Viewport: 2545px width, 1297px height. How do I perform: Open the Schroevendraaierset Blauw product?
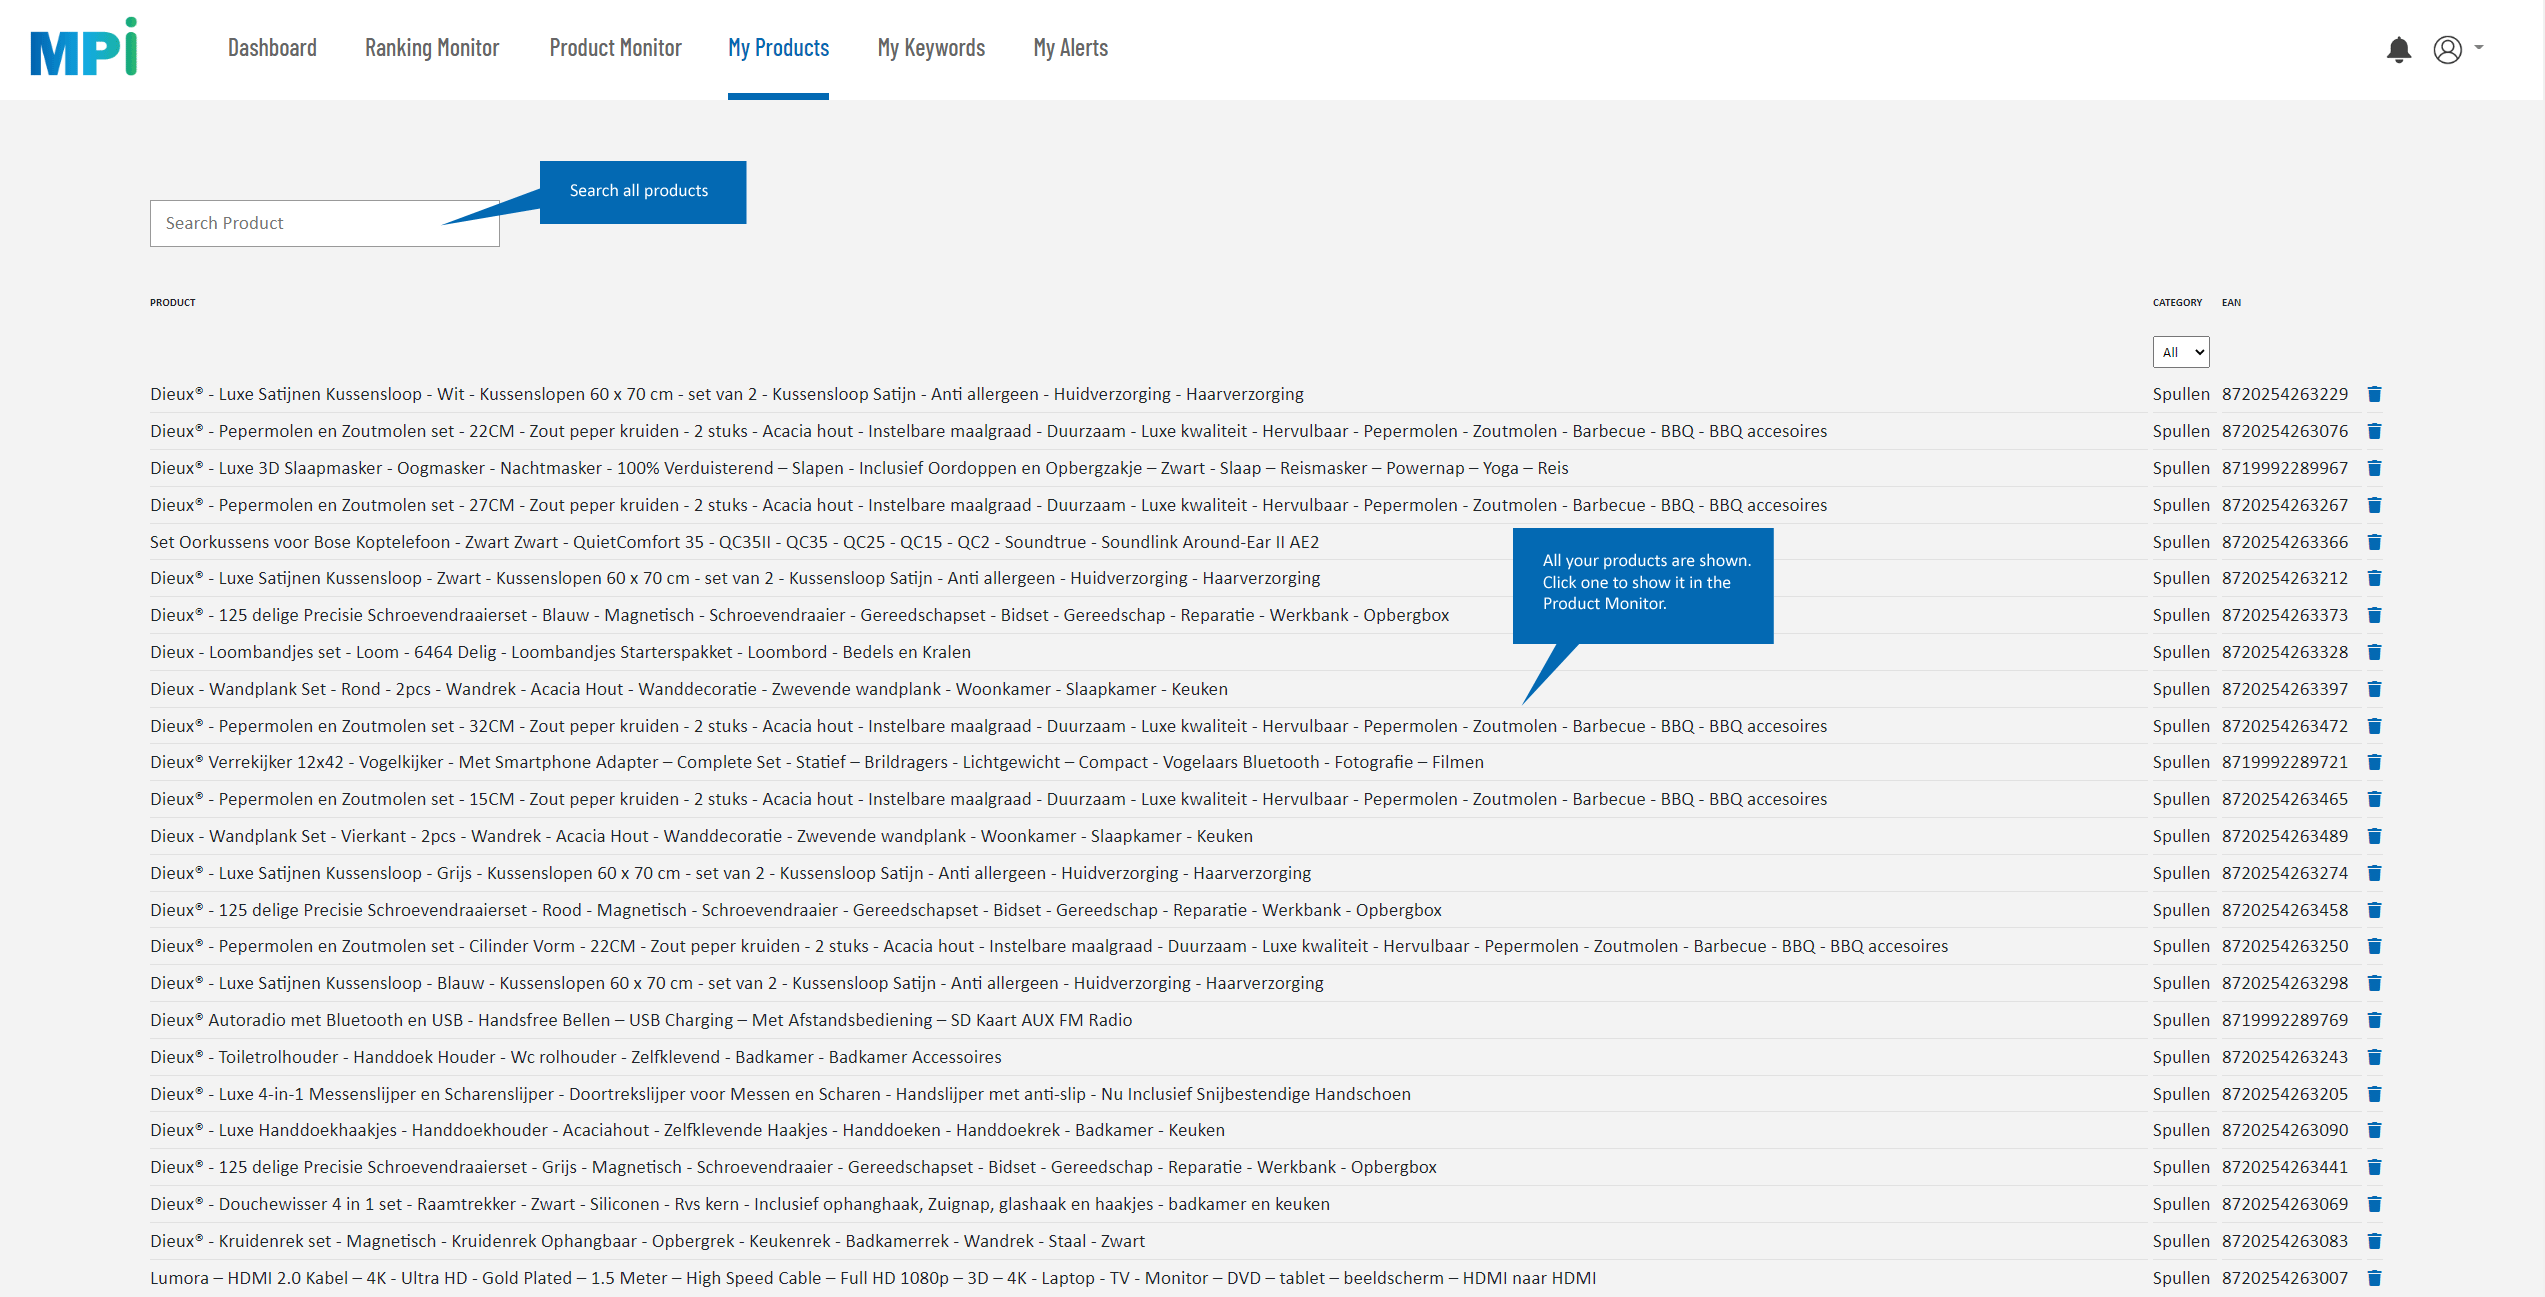pos(799,615)
